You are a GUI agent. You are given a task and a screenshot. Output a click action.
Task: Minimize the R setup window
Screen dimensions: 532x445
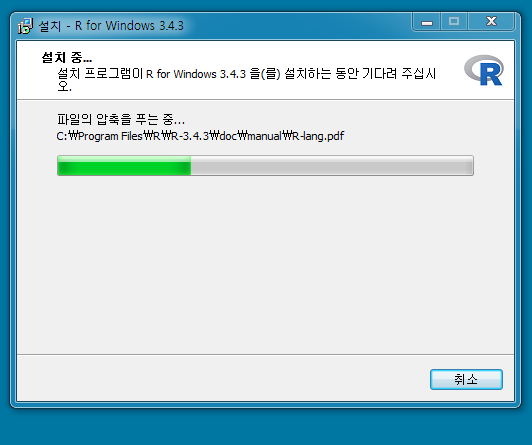[x=427, y=22]
